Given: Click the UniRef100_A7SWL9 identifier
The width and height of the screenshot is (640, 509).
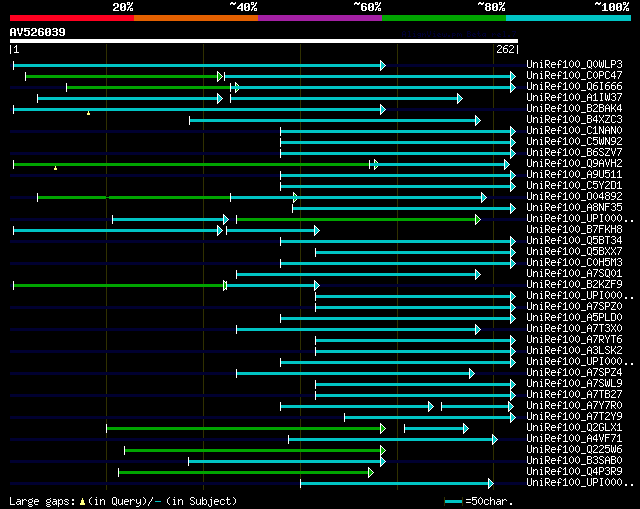Looking at the screenshot, I should click(x=574, y=384).
